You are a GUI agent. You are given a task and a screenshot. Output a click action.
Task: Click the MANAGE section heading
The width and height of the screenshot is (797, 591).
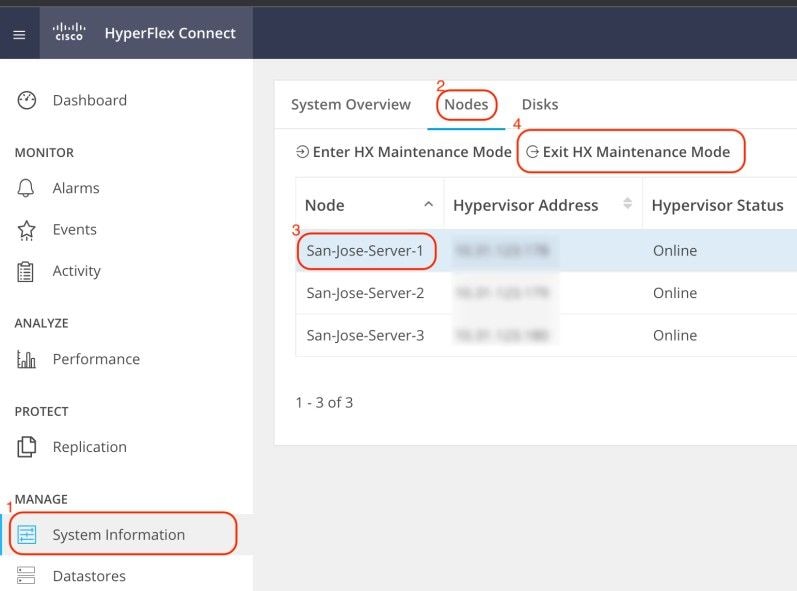point(41,500)
